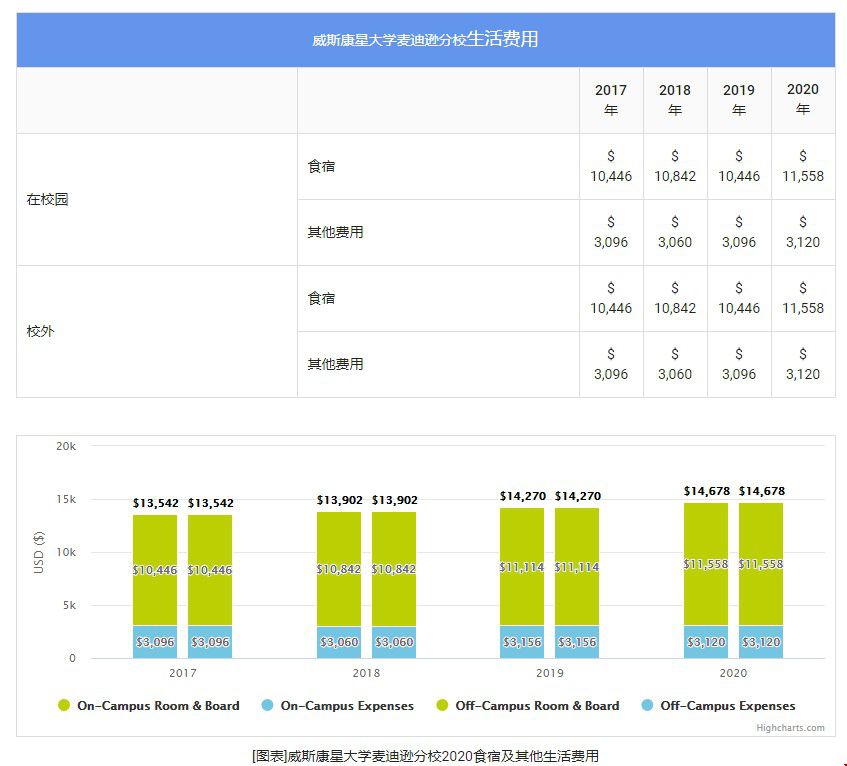This screenshot has width=847, height=766.
Task: Click the chart caption below the graph
Action: [x=425, y=755]
